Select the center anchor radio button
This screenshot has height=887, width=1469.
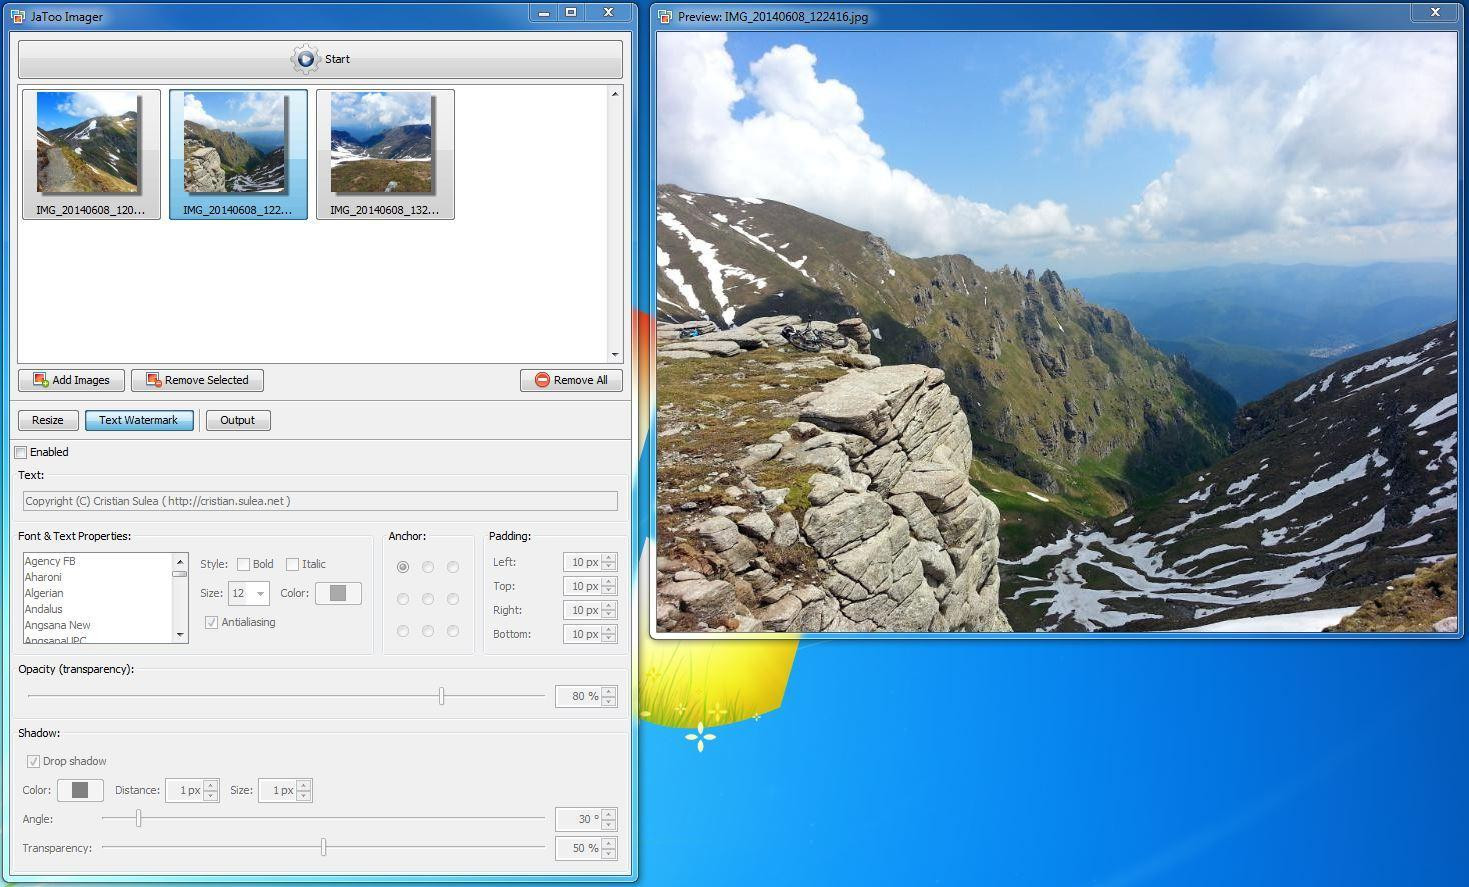(x=428, y=599)
